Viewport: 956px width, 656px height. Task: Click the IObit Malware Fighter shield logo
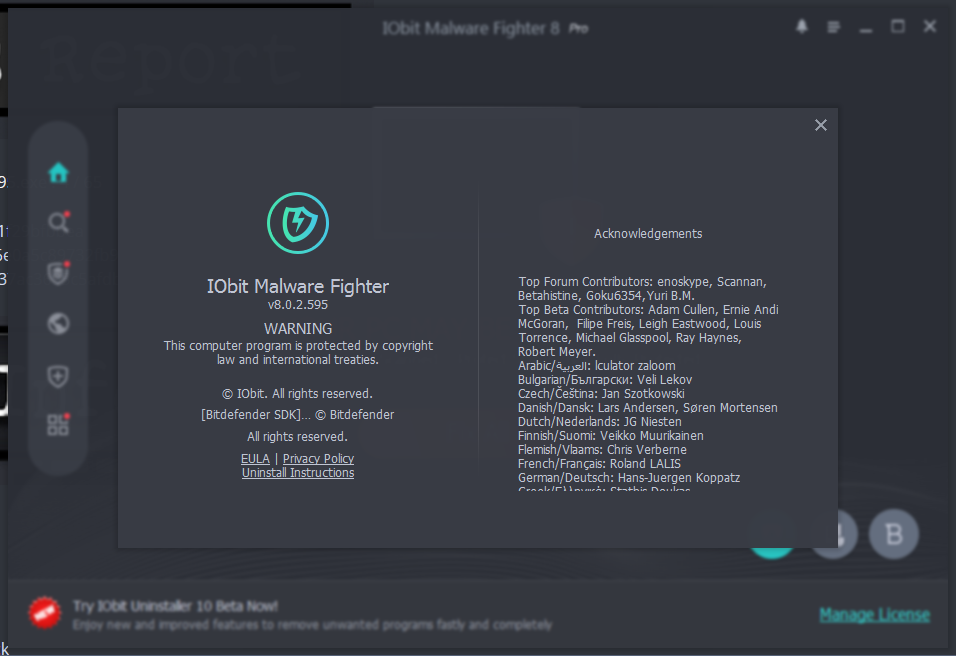(x=298, y=223)
